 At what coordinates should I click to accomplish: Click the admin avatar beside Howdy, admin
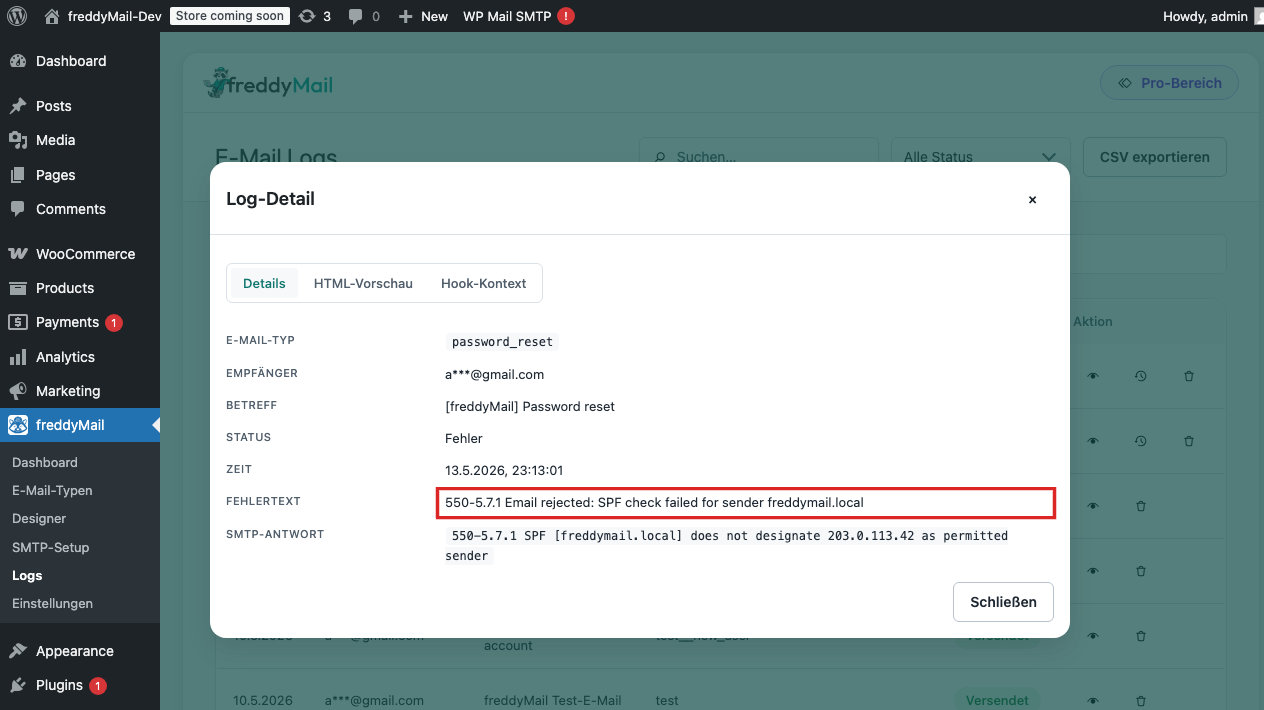pyautogui.click(x=1259, y=16)
